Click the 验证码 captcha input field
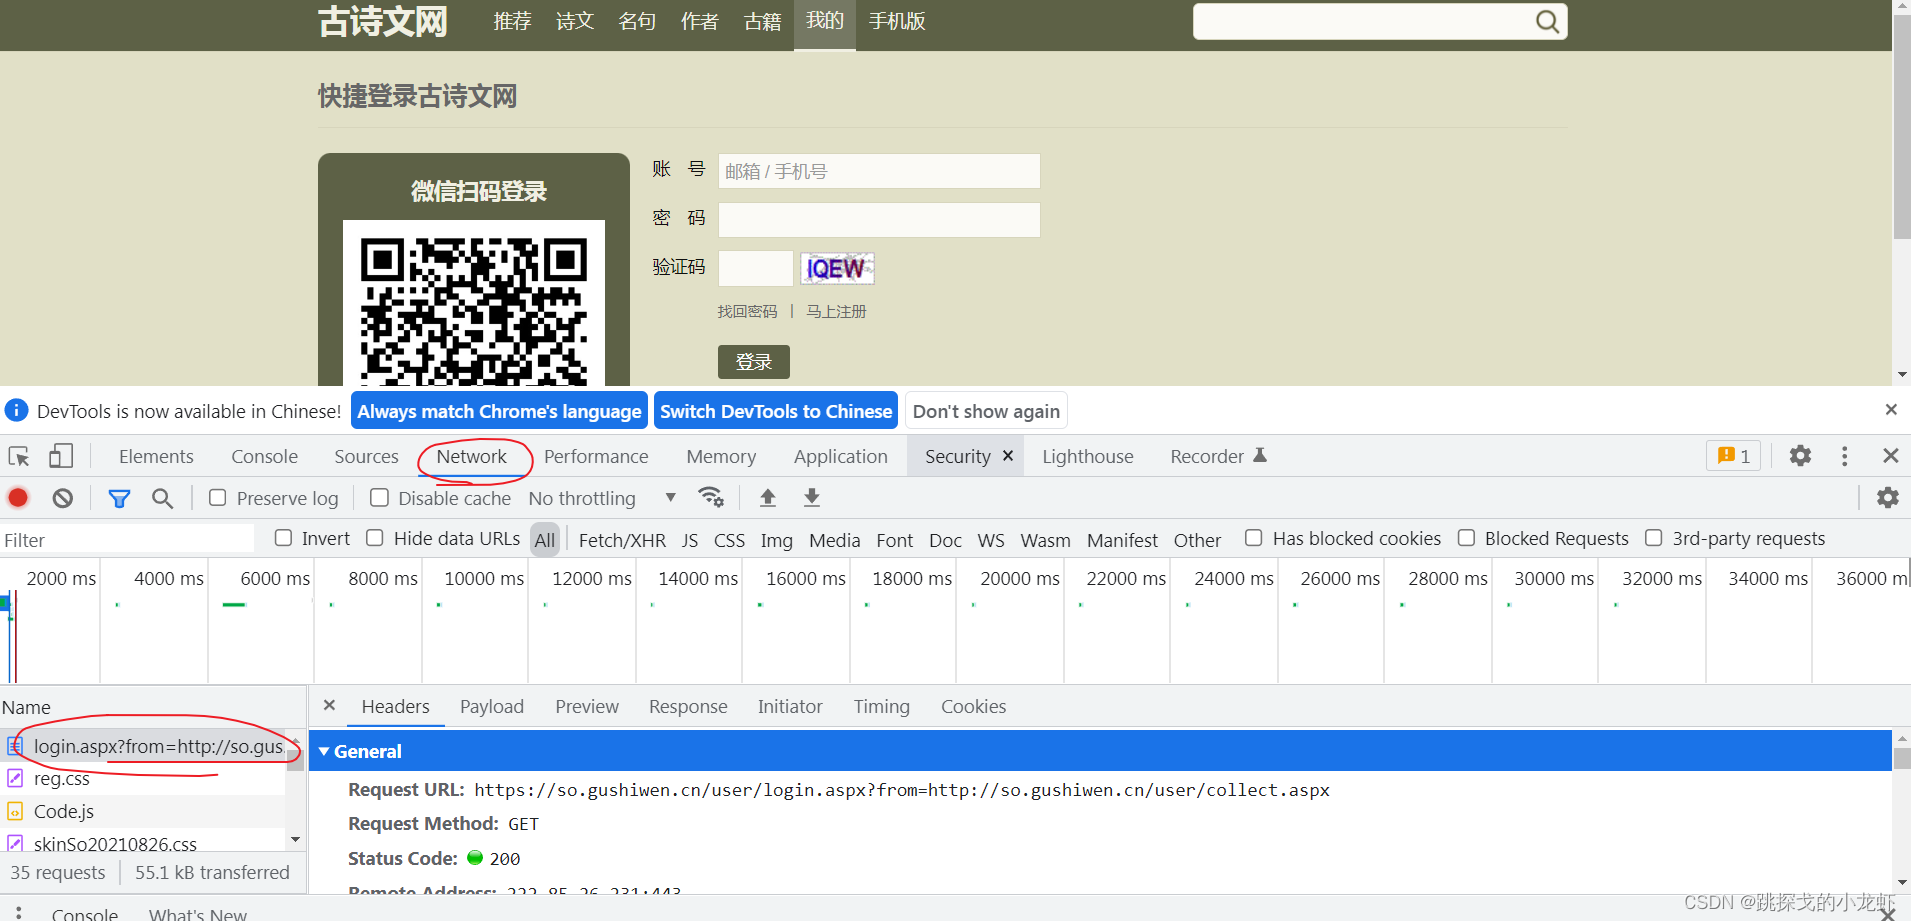Image resolution: width=1911 pixels, height=921 pixels. point(756,268)
